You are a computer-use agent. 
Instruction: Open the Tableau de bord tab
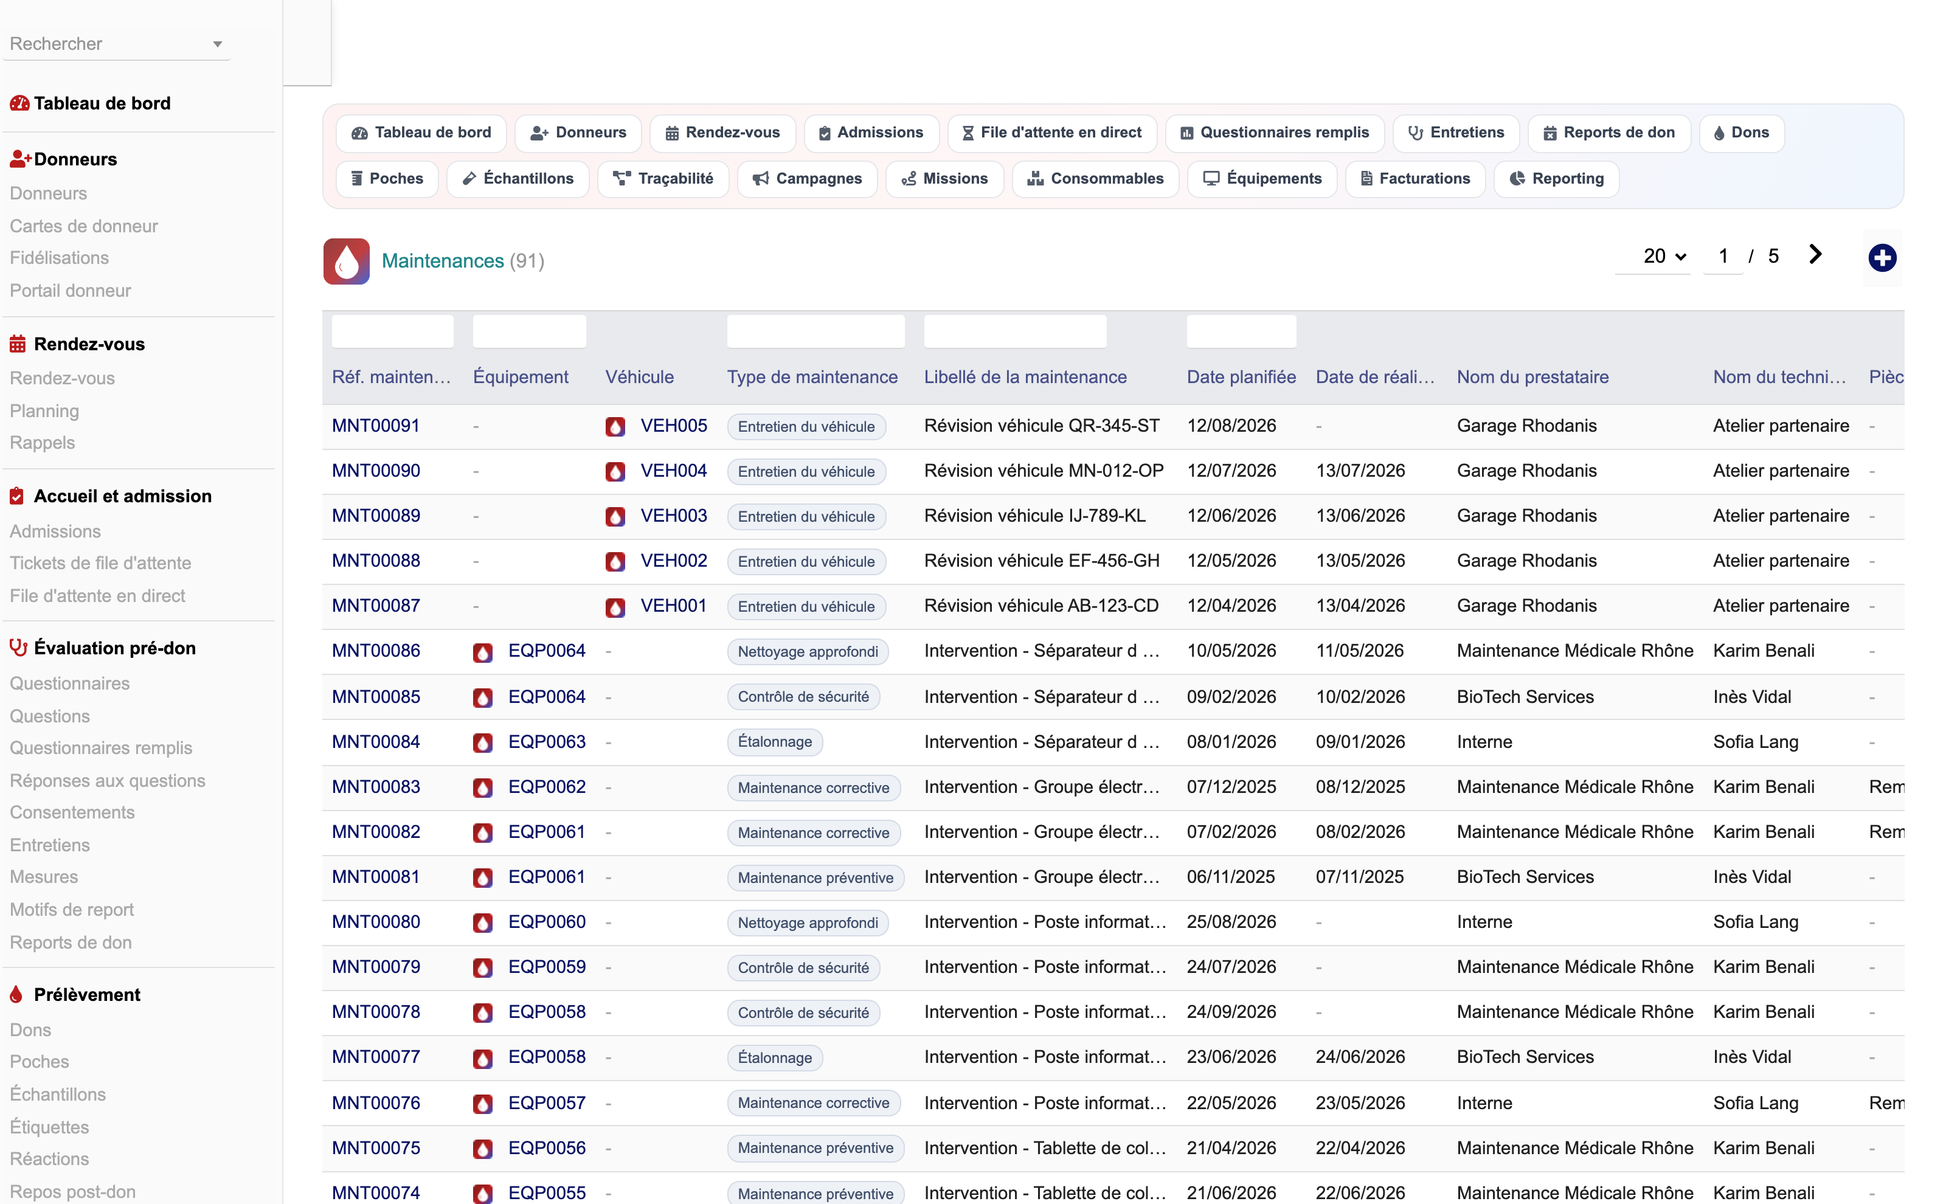coord(421,133)
